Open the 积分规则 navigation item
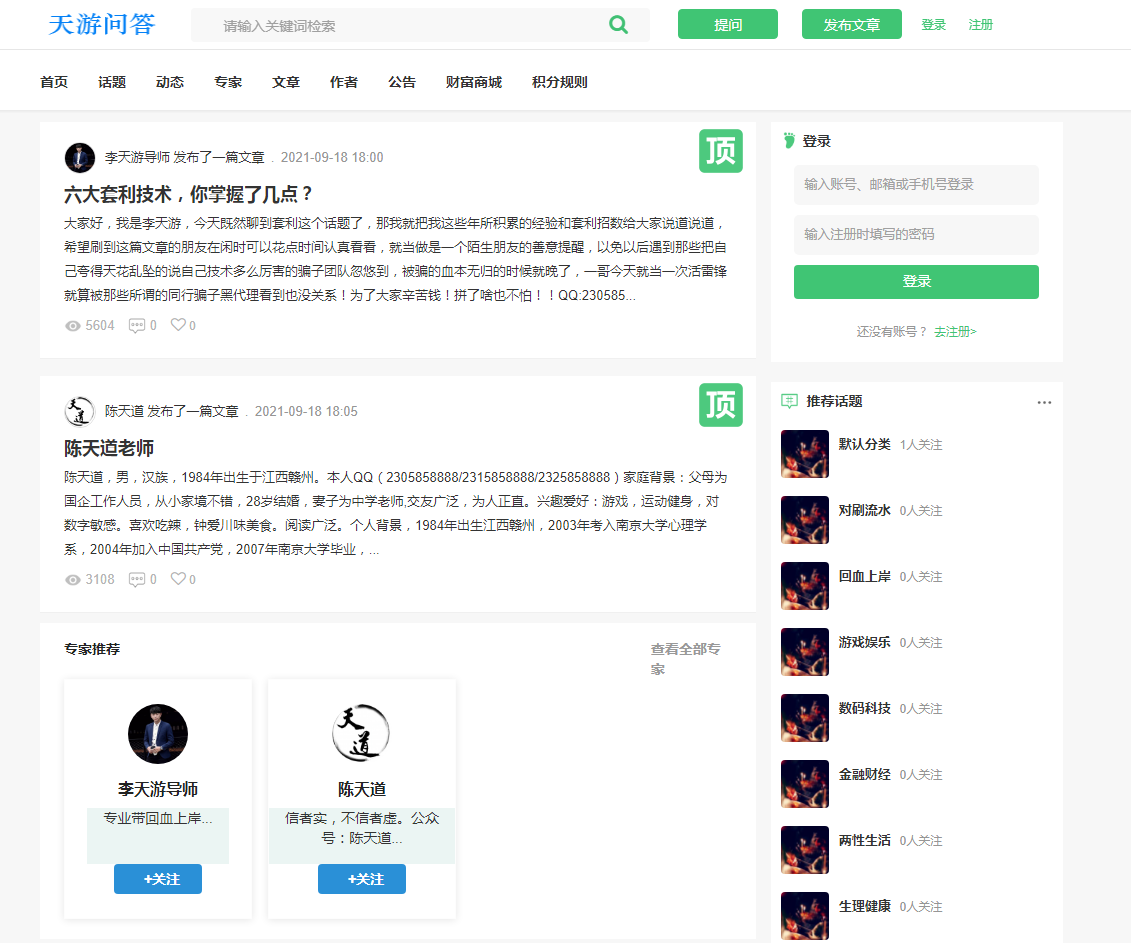The width and height of the screenshot is (1131, 943). pos(559,82)
